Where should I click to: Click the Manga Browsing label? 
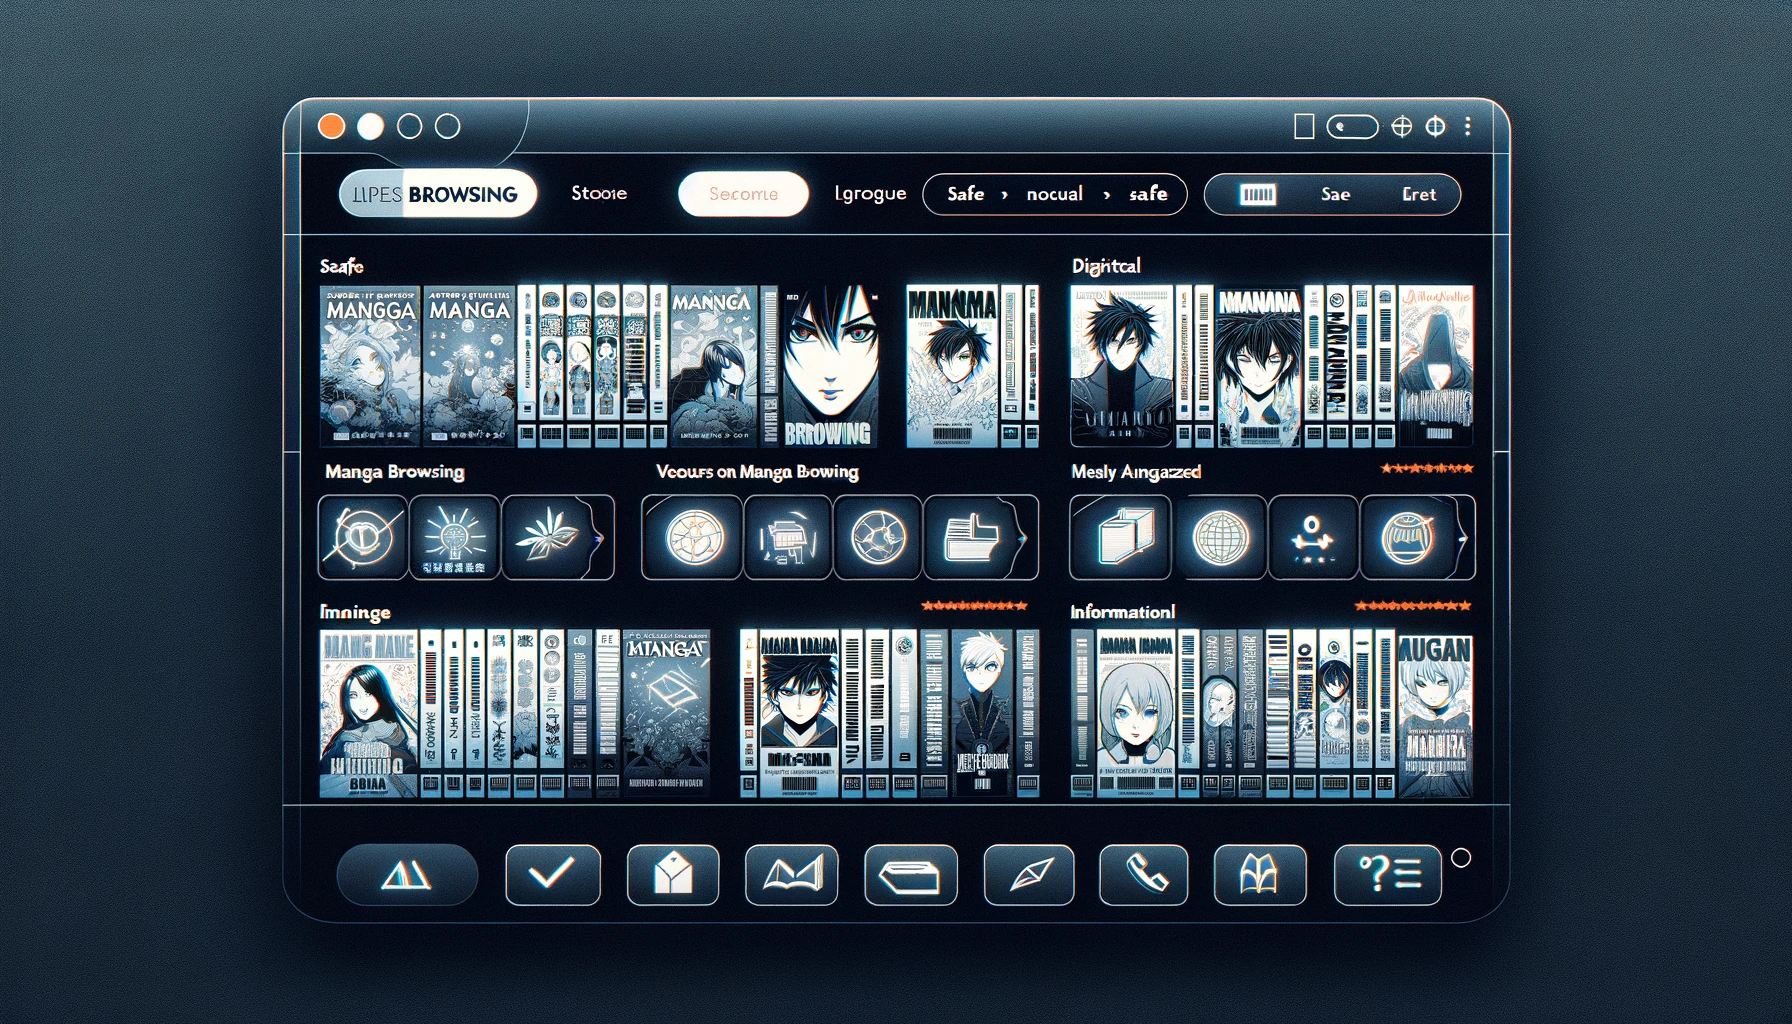coord(395,472)
